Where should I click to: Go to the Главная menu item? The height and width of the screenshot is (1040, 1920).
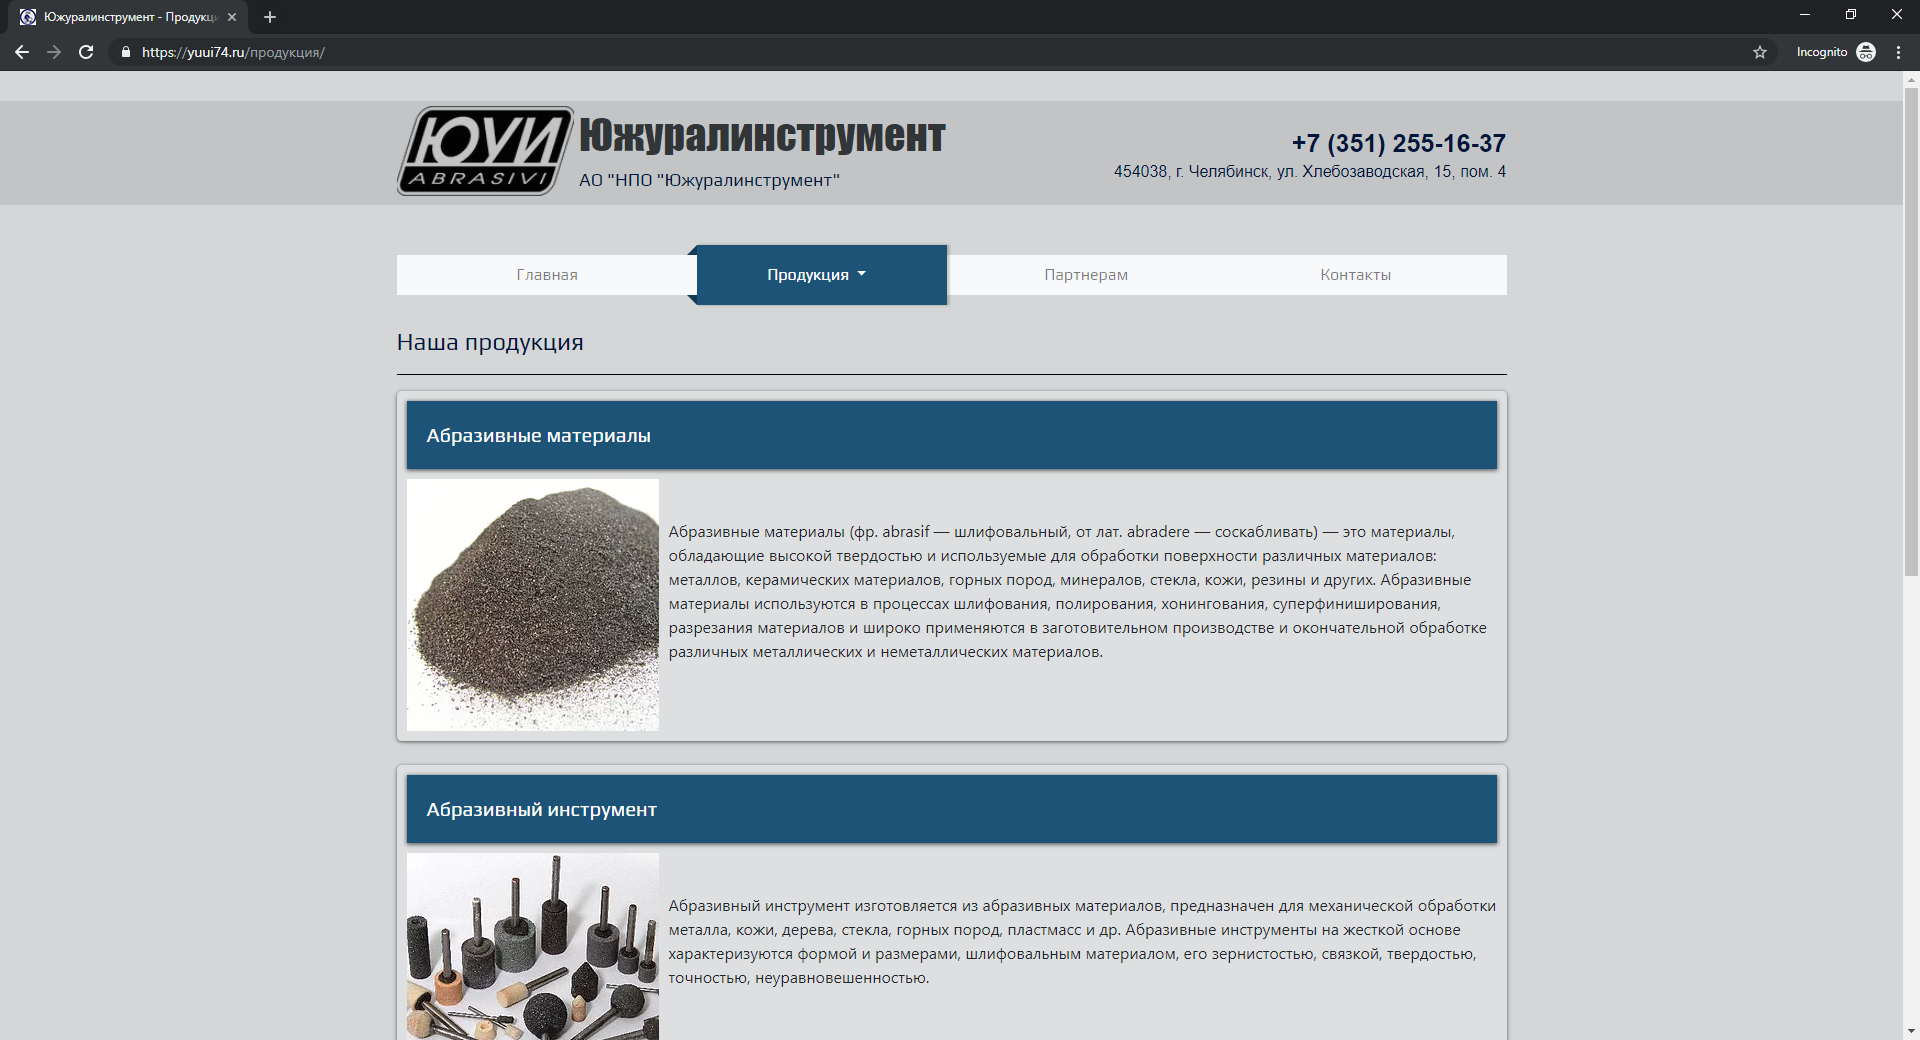[x=546, y=275]
